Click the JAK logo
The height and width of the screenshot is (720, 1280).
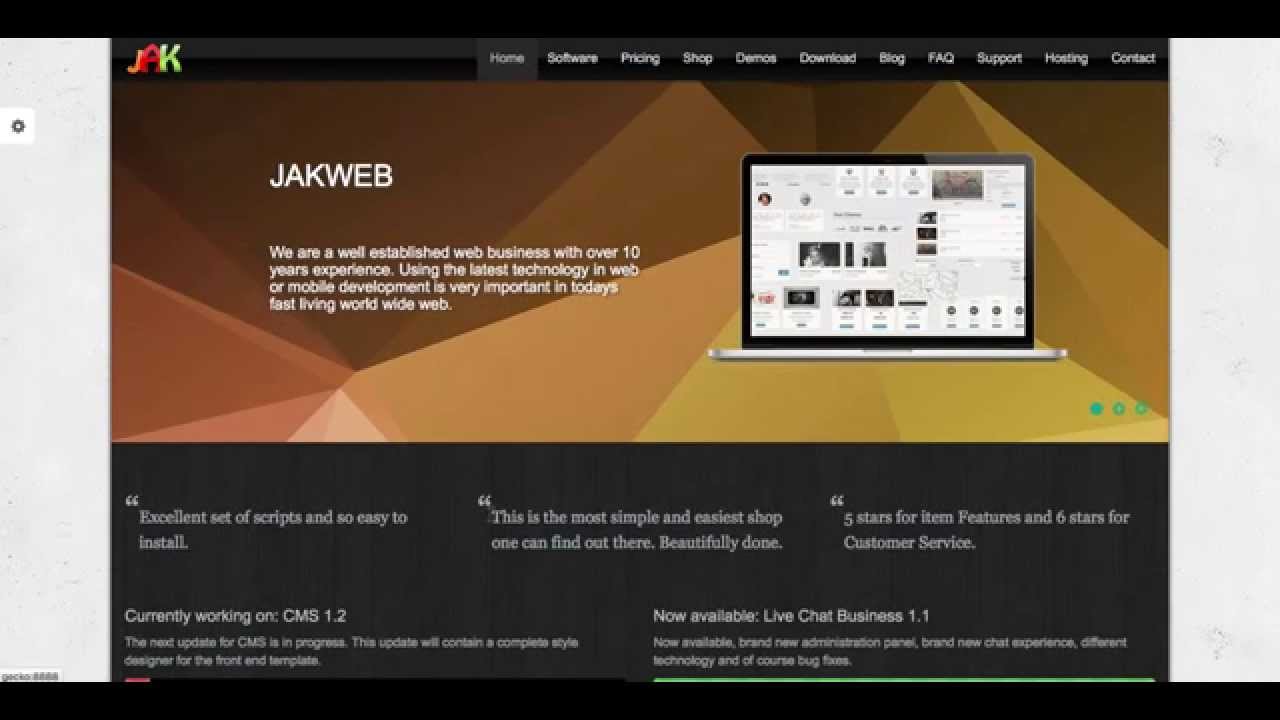pos(154,59)
